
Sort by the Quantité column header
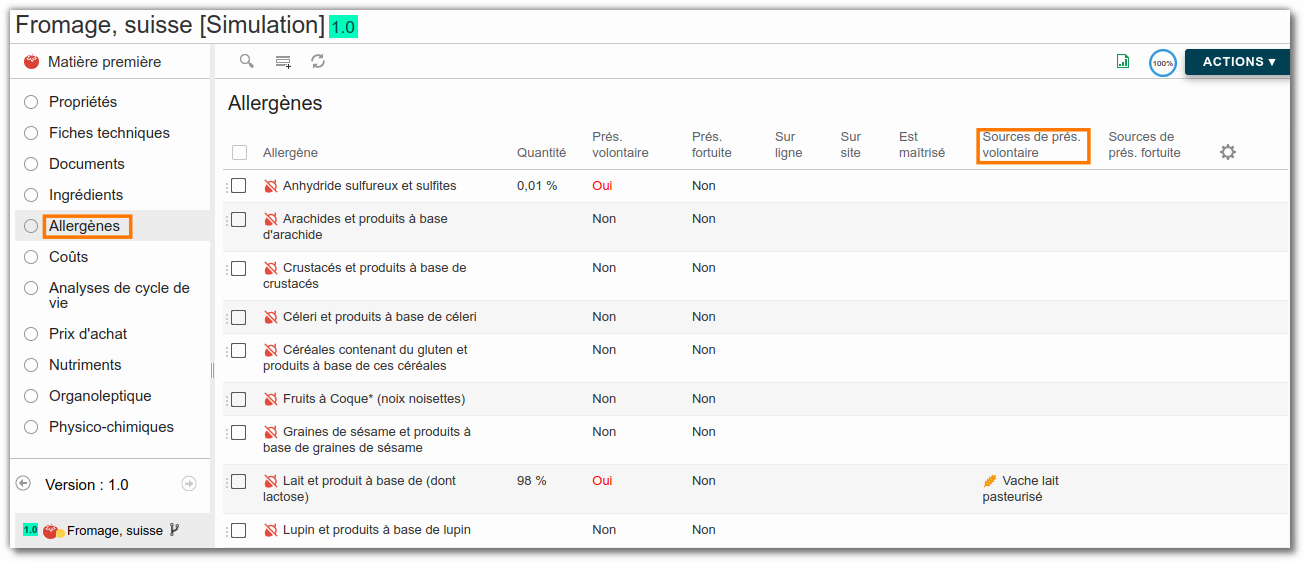pyautogui.click(x=541, y=153)
